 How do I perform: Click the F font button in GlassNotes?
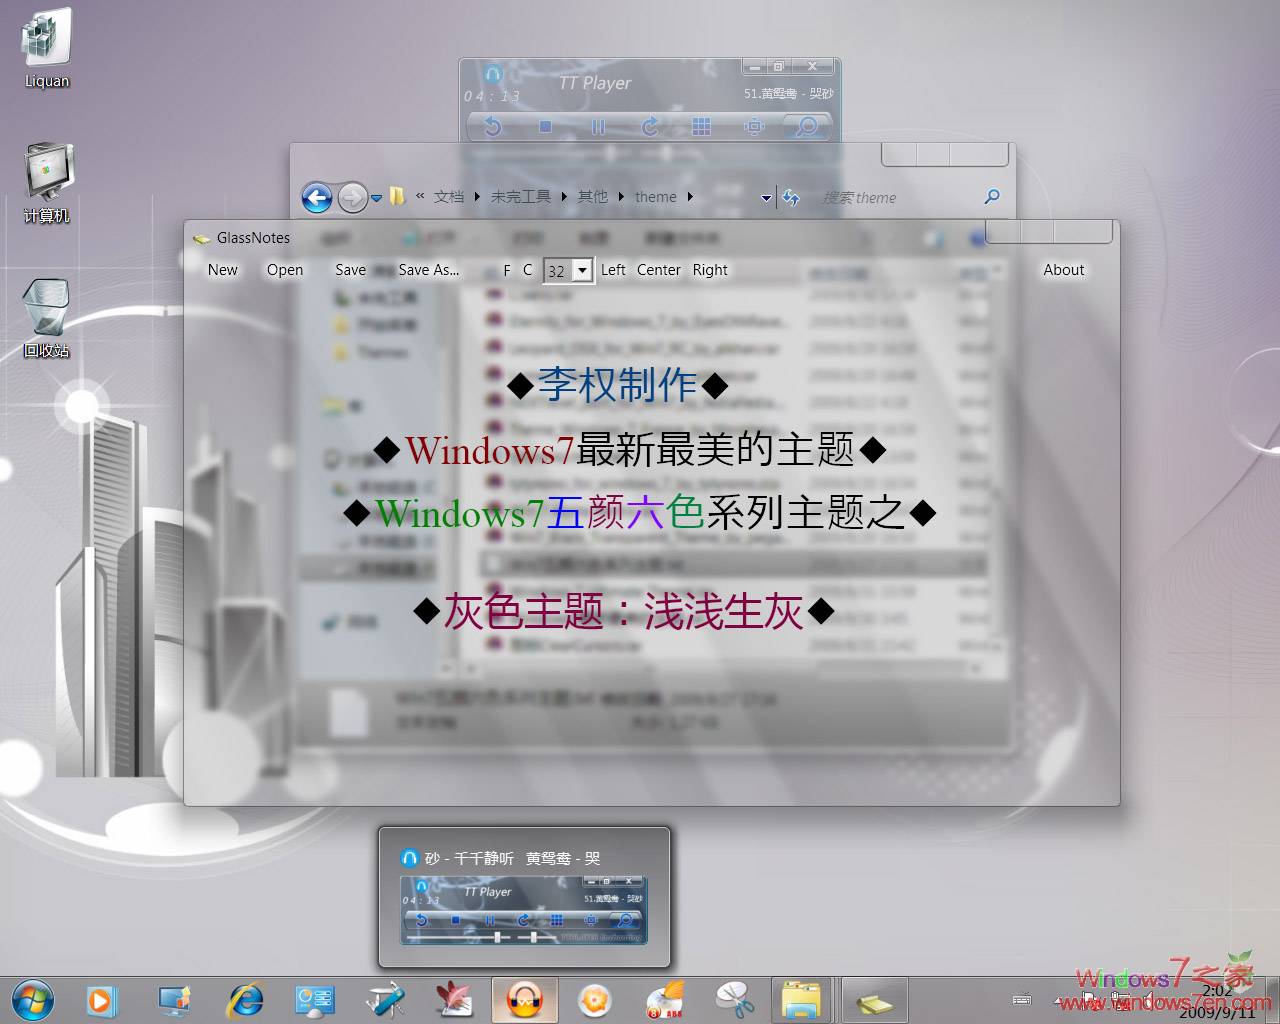click(x=507, y=270)
